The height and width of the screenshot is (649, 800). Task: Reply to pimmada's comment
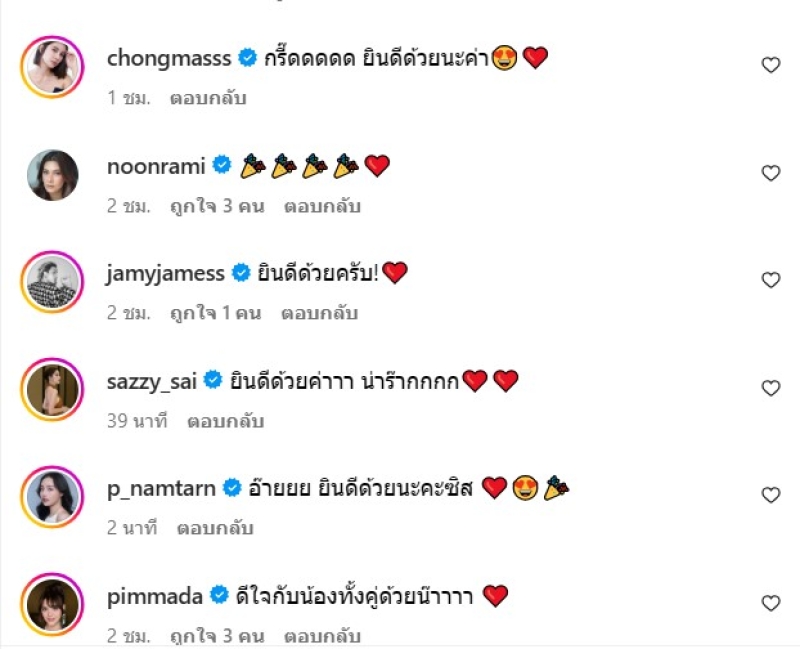tap(322, 636)
